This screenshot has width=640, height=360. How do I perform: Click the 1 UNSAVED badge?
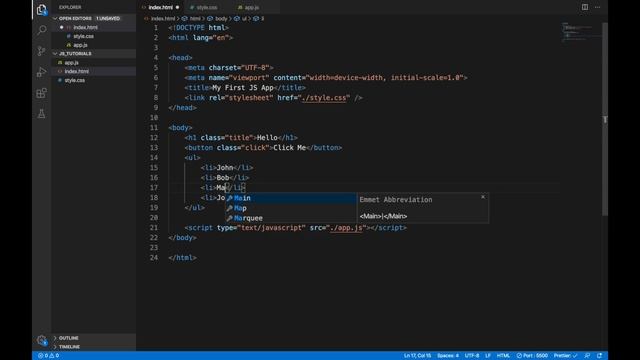[x=108, y=18]
